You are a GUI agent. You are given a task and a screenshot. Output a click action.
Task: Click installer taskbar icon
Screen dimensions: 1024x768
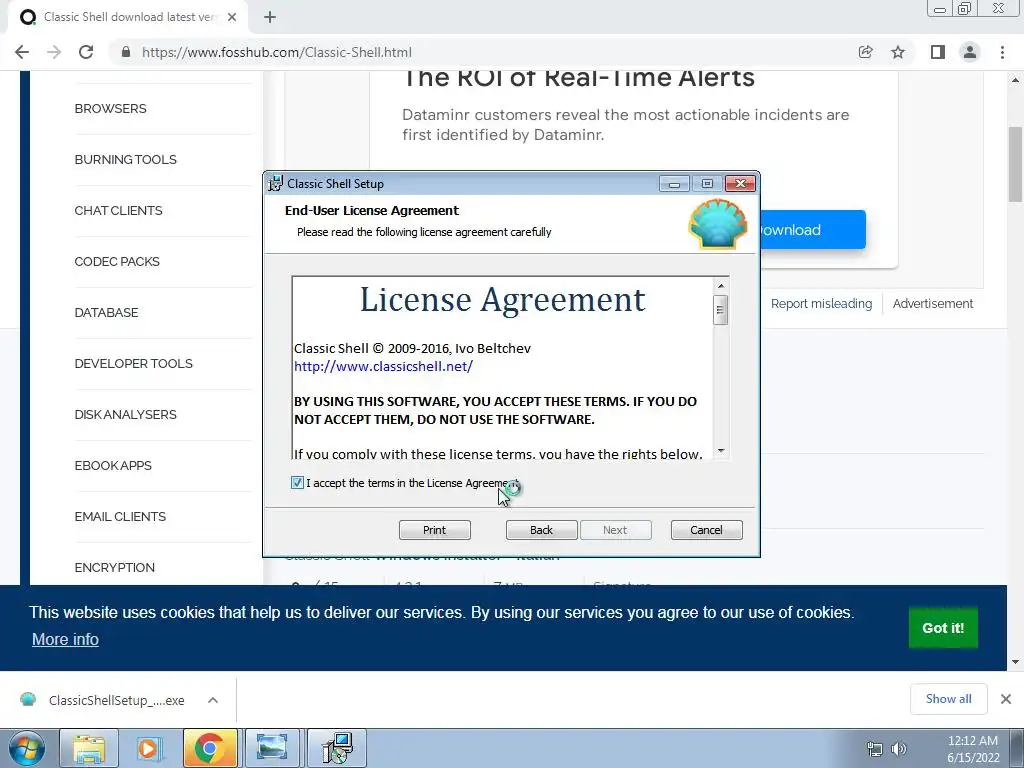(338, 748)
